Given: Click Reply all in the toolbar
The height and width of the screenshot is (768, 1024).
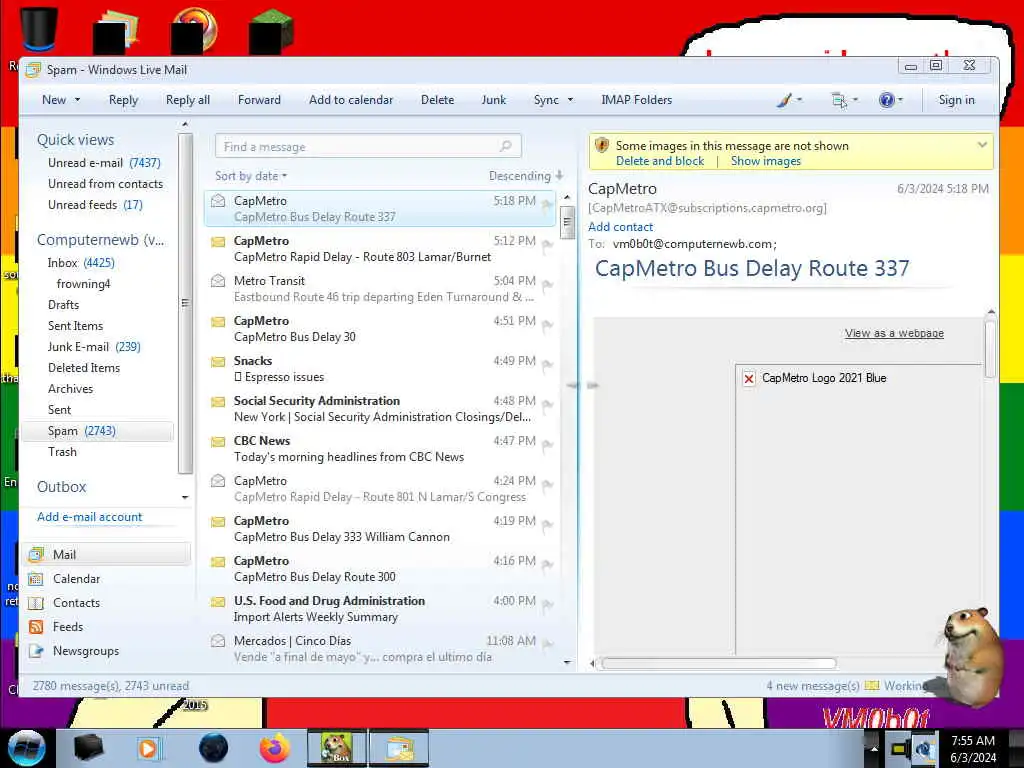Looking at the screenshot, I should pyautogui.click(x=188, y=100).
